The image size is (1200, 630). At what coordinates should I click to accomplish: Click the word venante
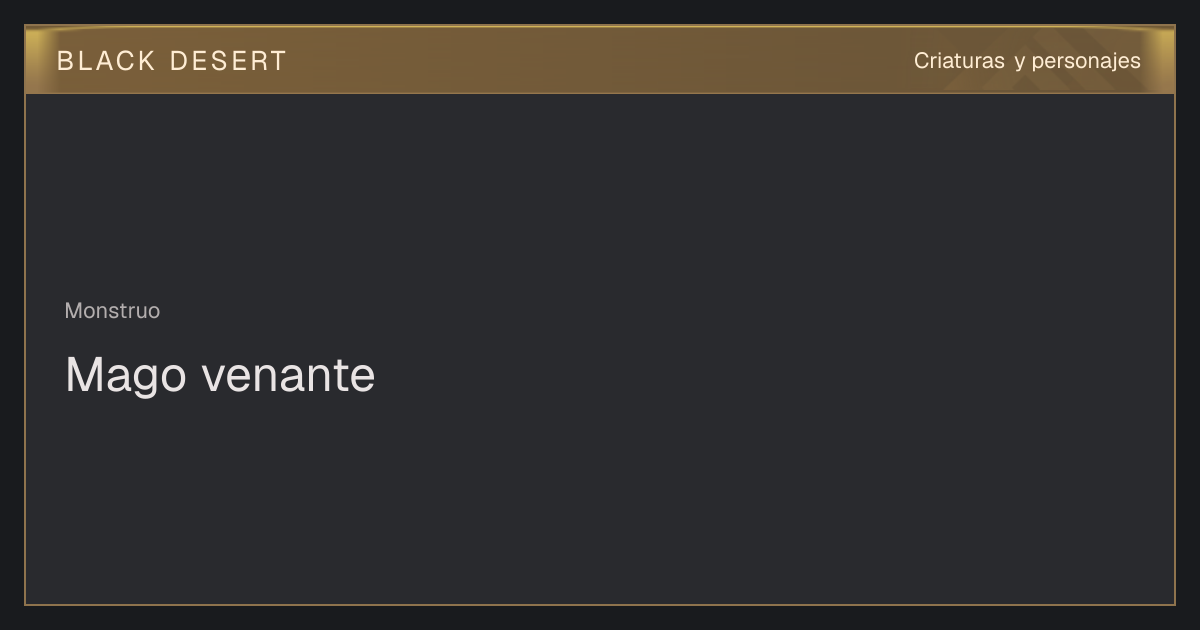point(289,376)
